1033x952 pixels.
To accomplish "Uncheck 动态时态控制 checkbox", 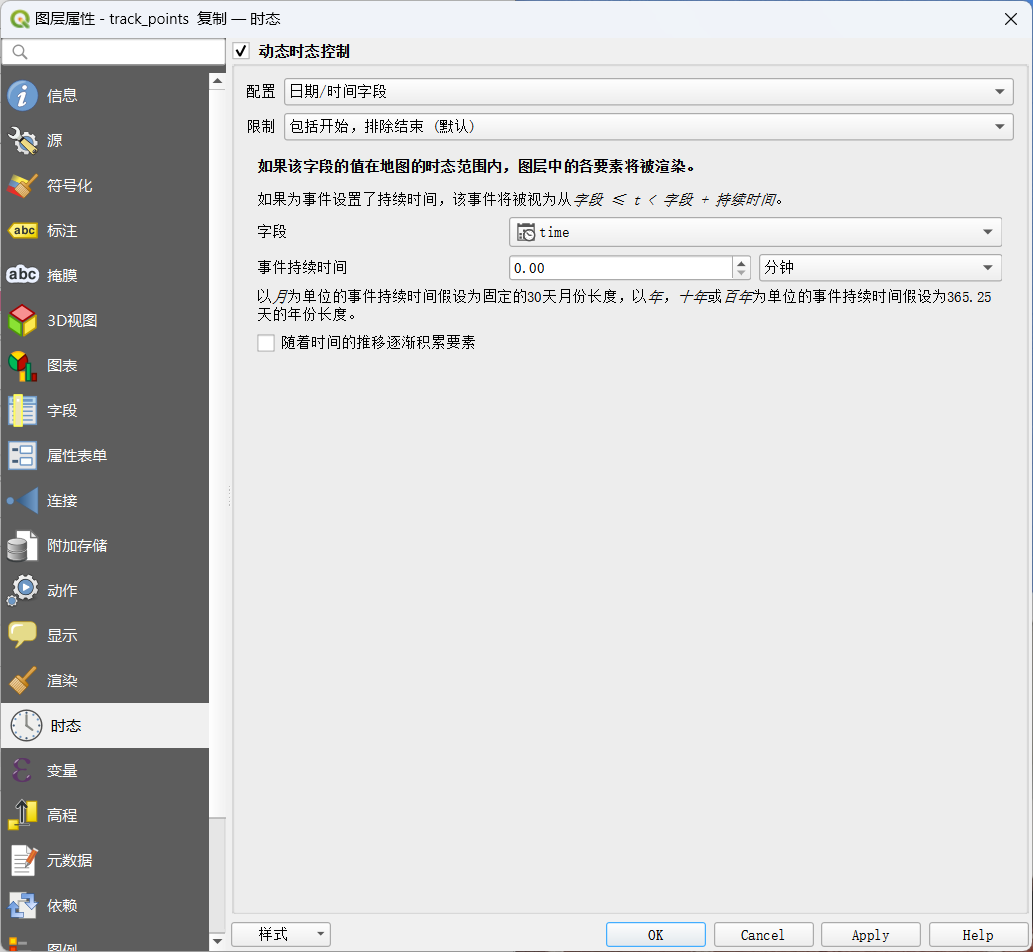I will coord(241,51).
